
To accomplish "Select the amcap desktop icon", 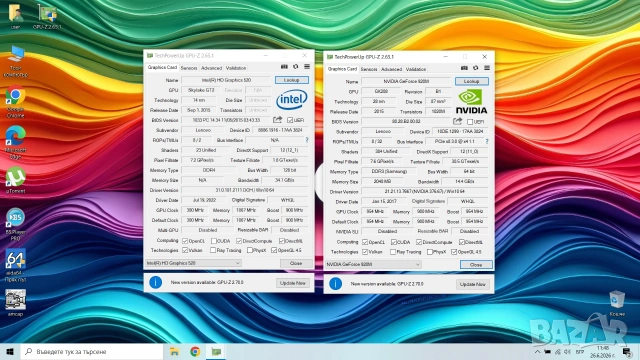I will [16, 303].
